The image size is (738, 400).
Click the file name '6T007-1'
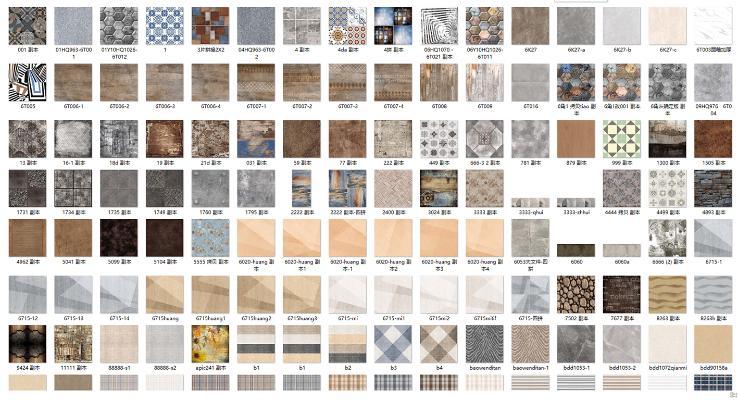pos(256,106)
